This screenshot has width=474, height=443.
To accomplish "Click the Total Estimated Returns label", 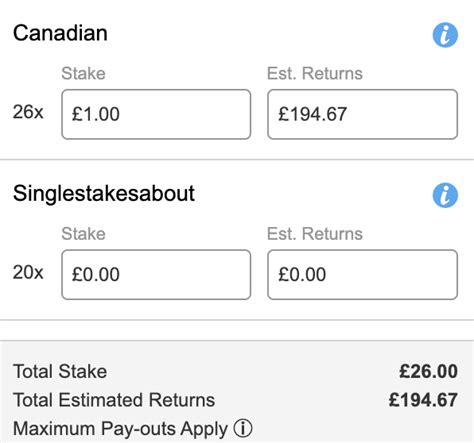I will (114, 400).
